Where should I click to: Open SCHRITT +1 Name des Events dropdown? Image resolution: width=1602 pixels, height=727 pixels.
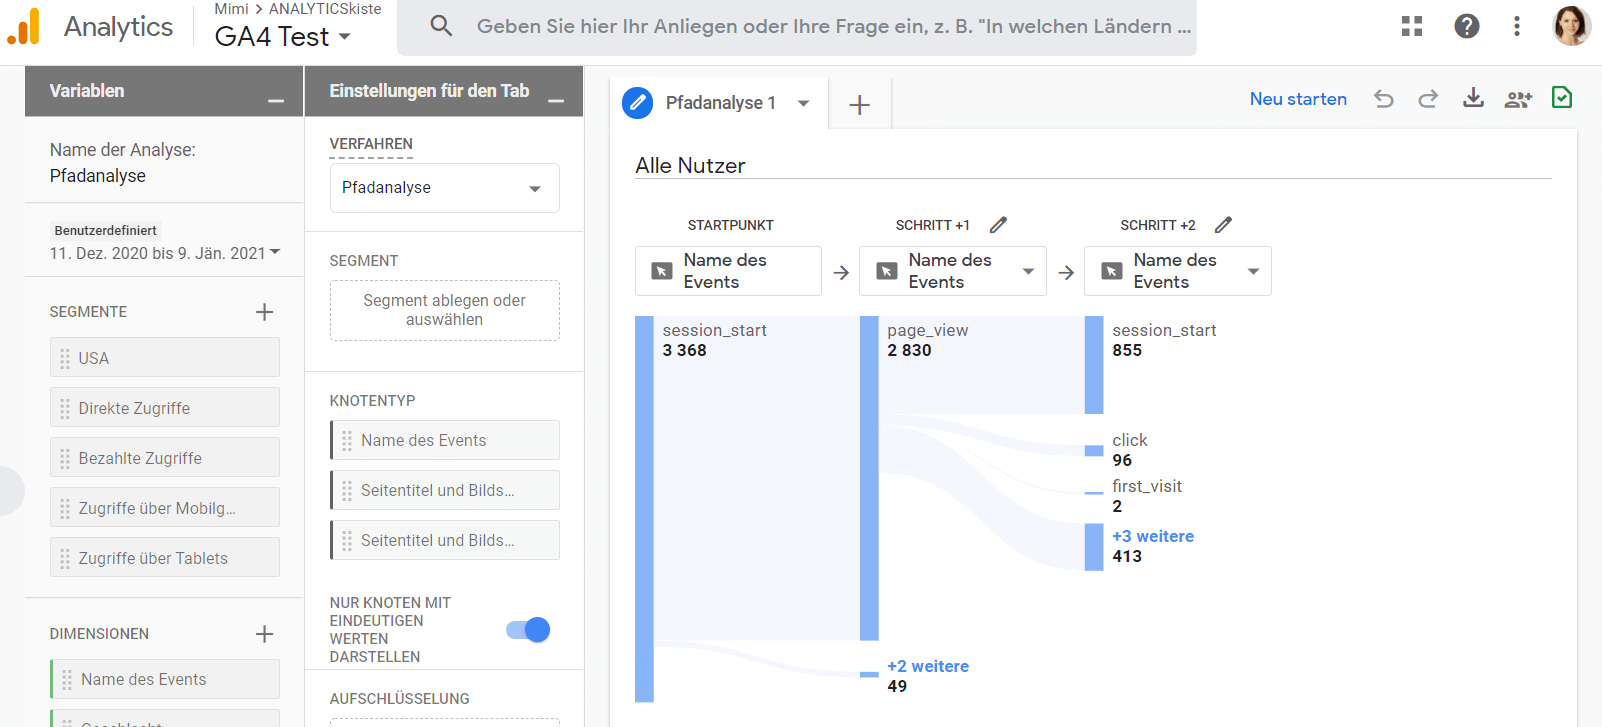coord(953,271)
